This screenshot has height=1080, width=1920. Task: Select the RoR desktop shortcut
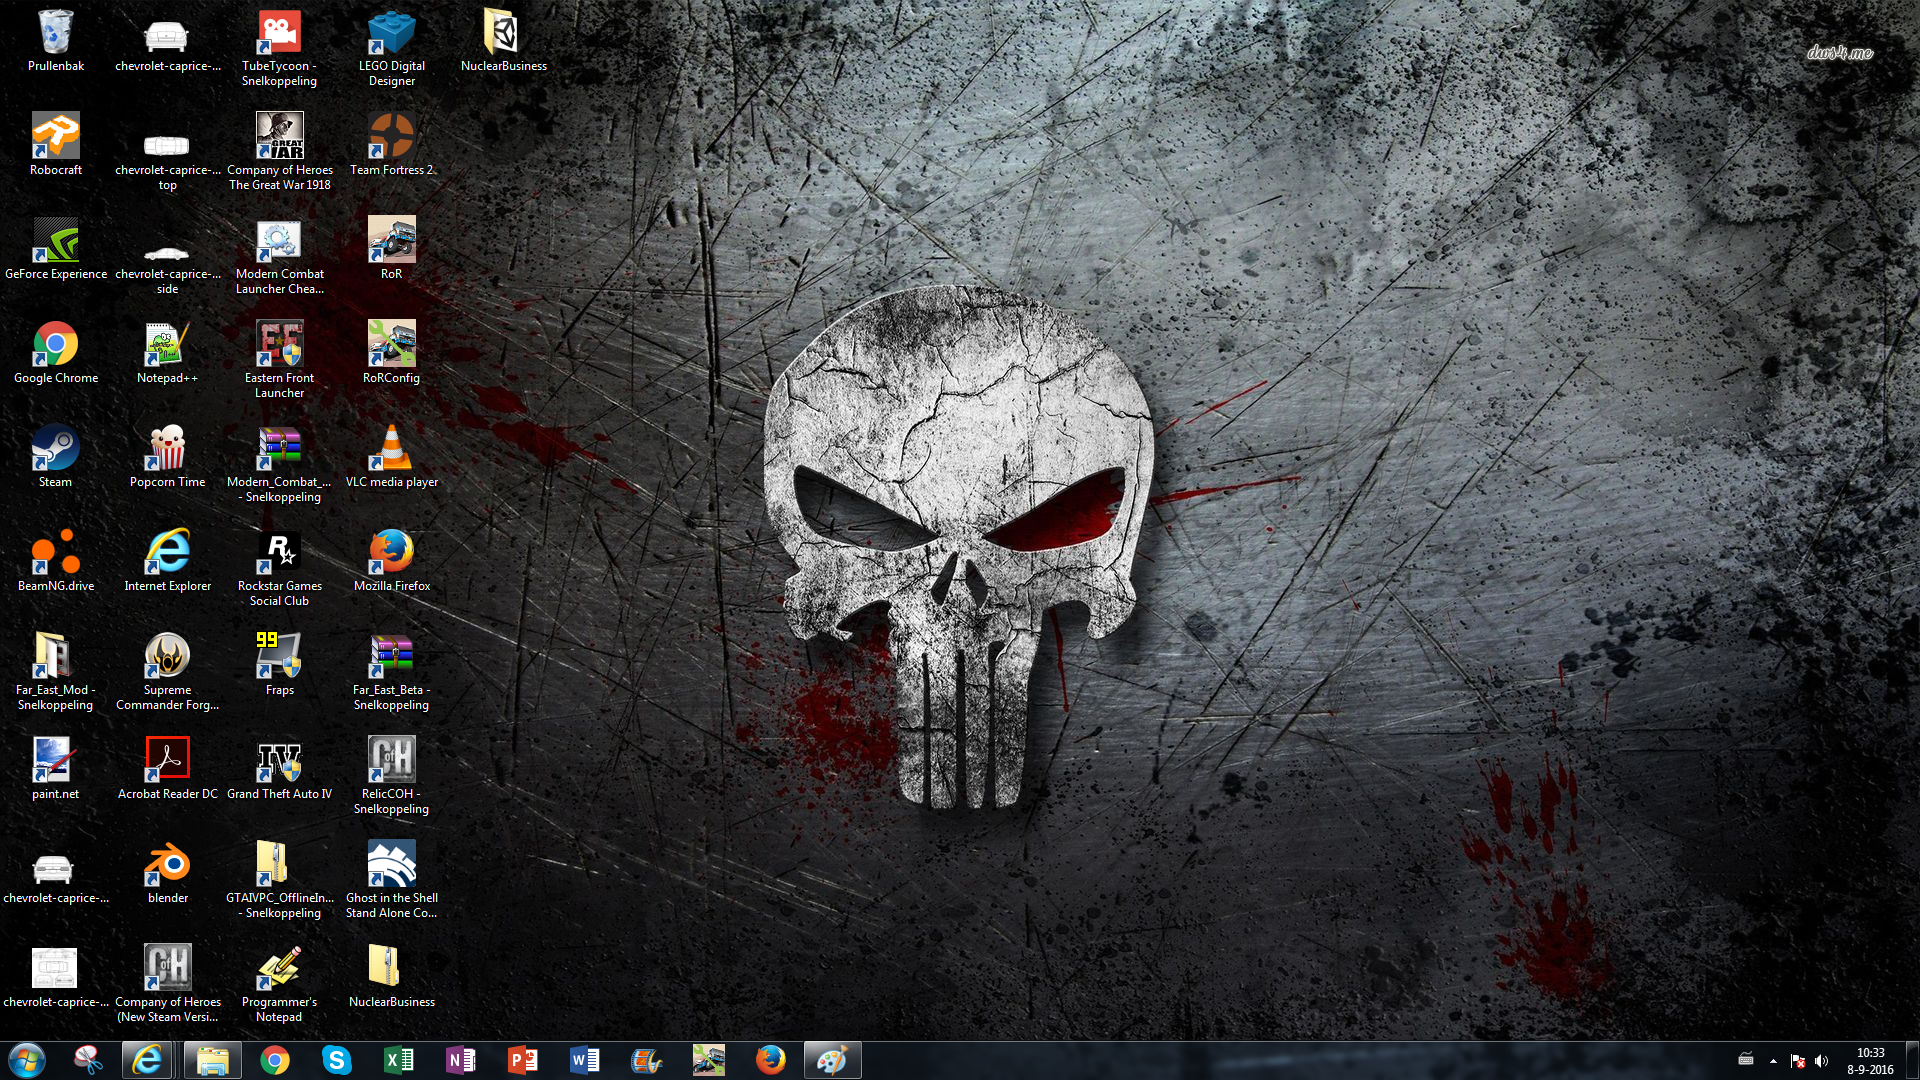click(392, 249)
